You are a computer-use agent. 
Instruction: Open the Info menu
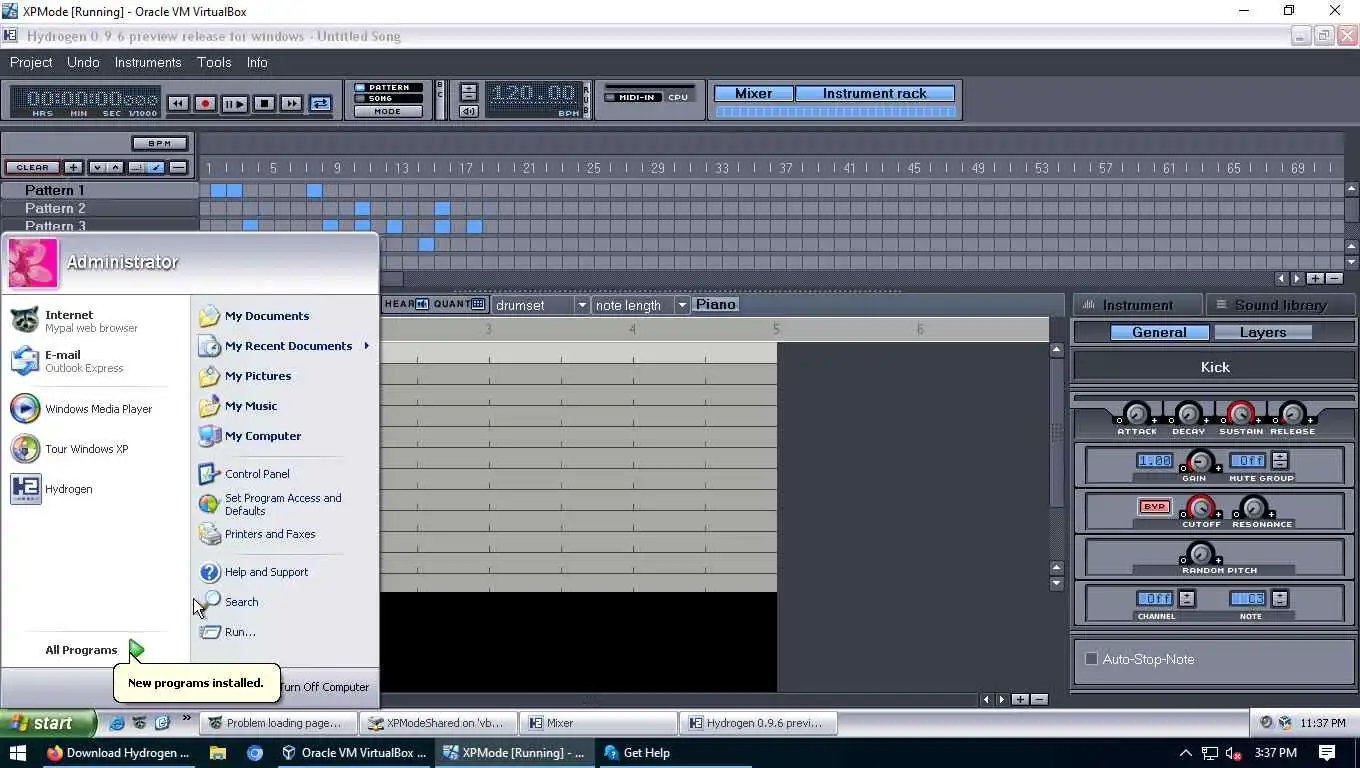pos(257,62)
